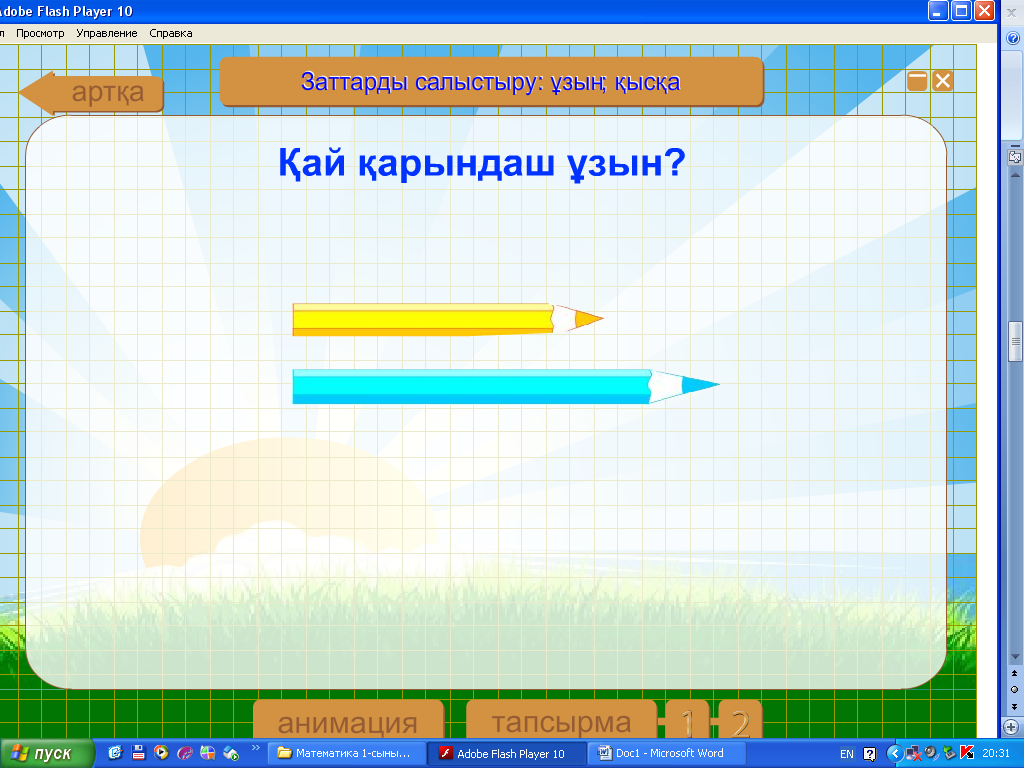Click the Kaspersky tray icon
1024x768 pixels.
click(967, 753)
